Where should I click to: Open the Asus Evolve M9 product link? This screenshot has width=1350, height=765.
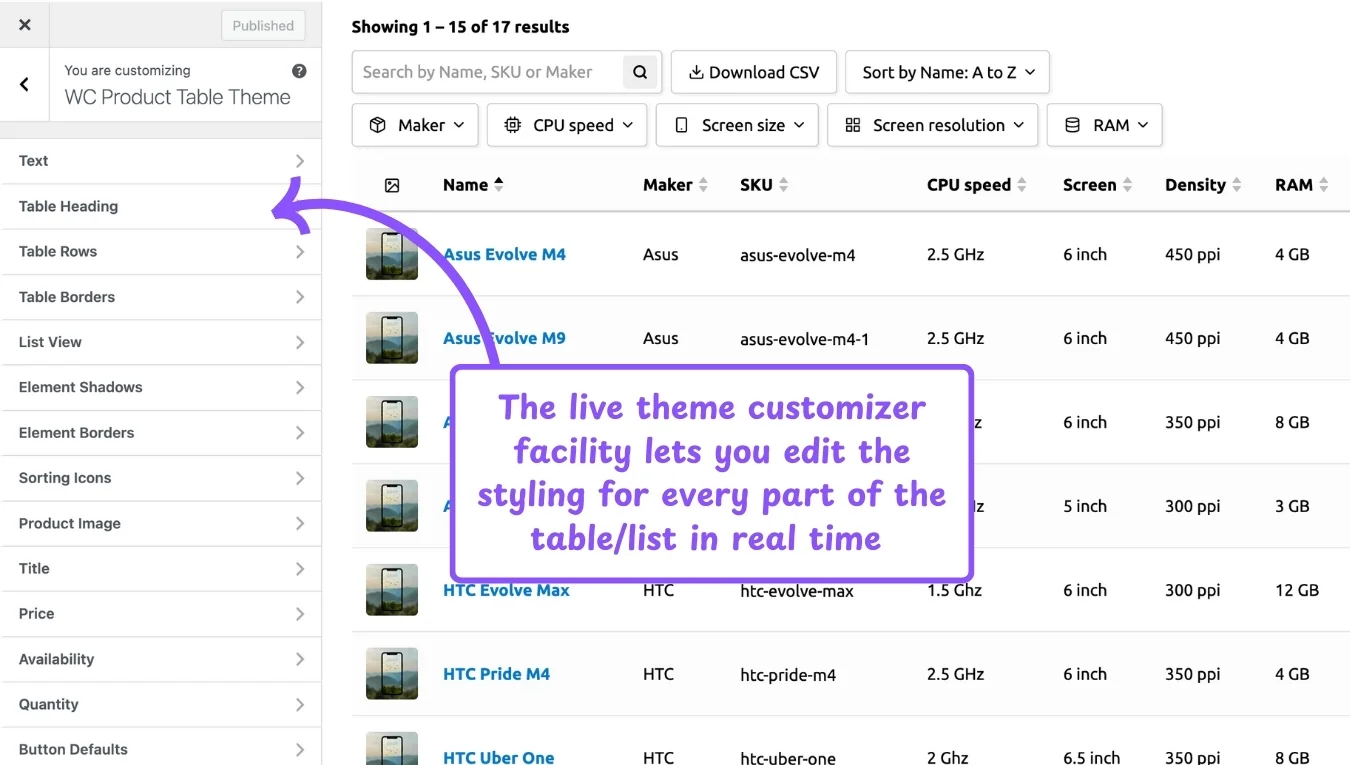504,338
